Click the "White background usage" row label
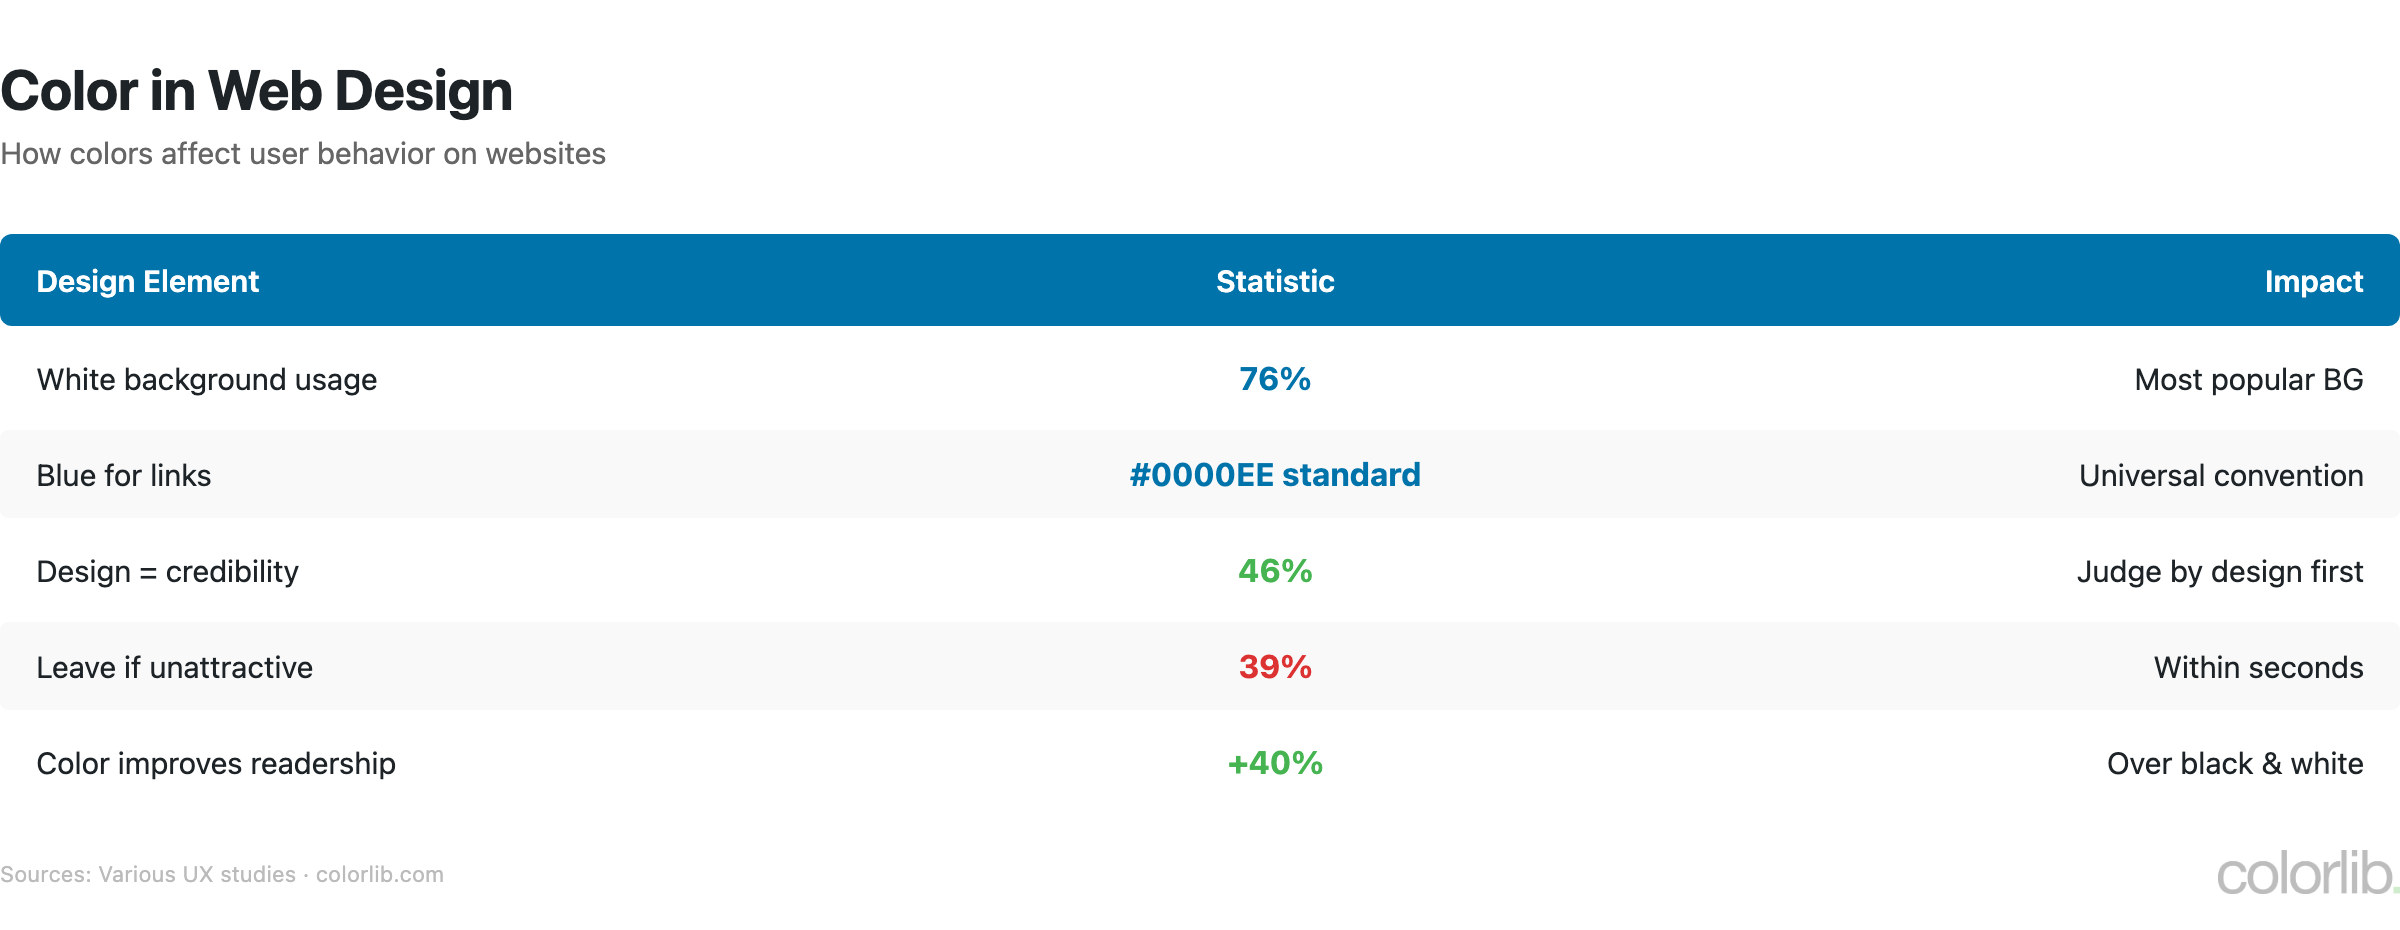2400x930 pixels. coord(207,380)
